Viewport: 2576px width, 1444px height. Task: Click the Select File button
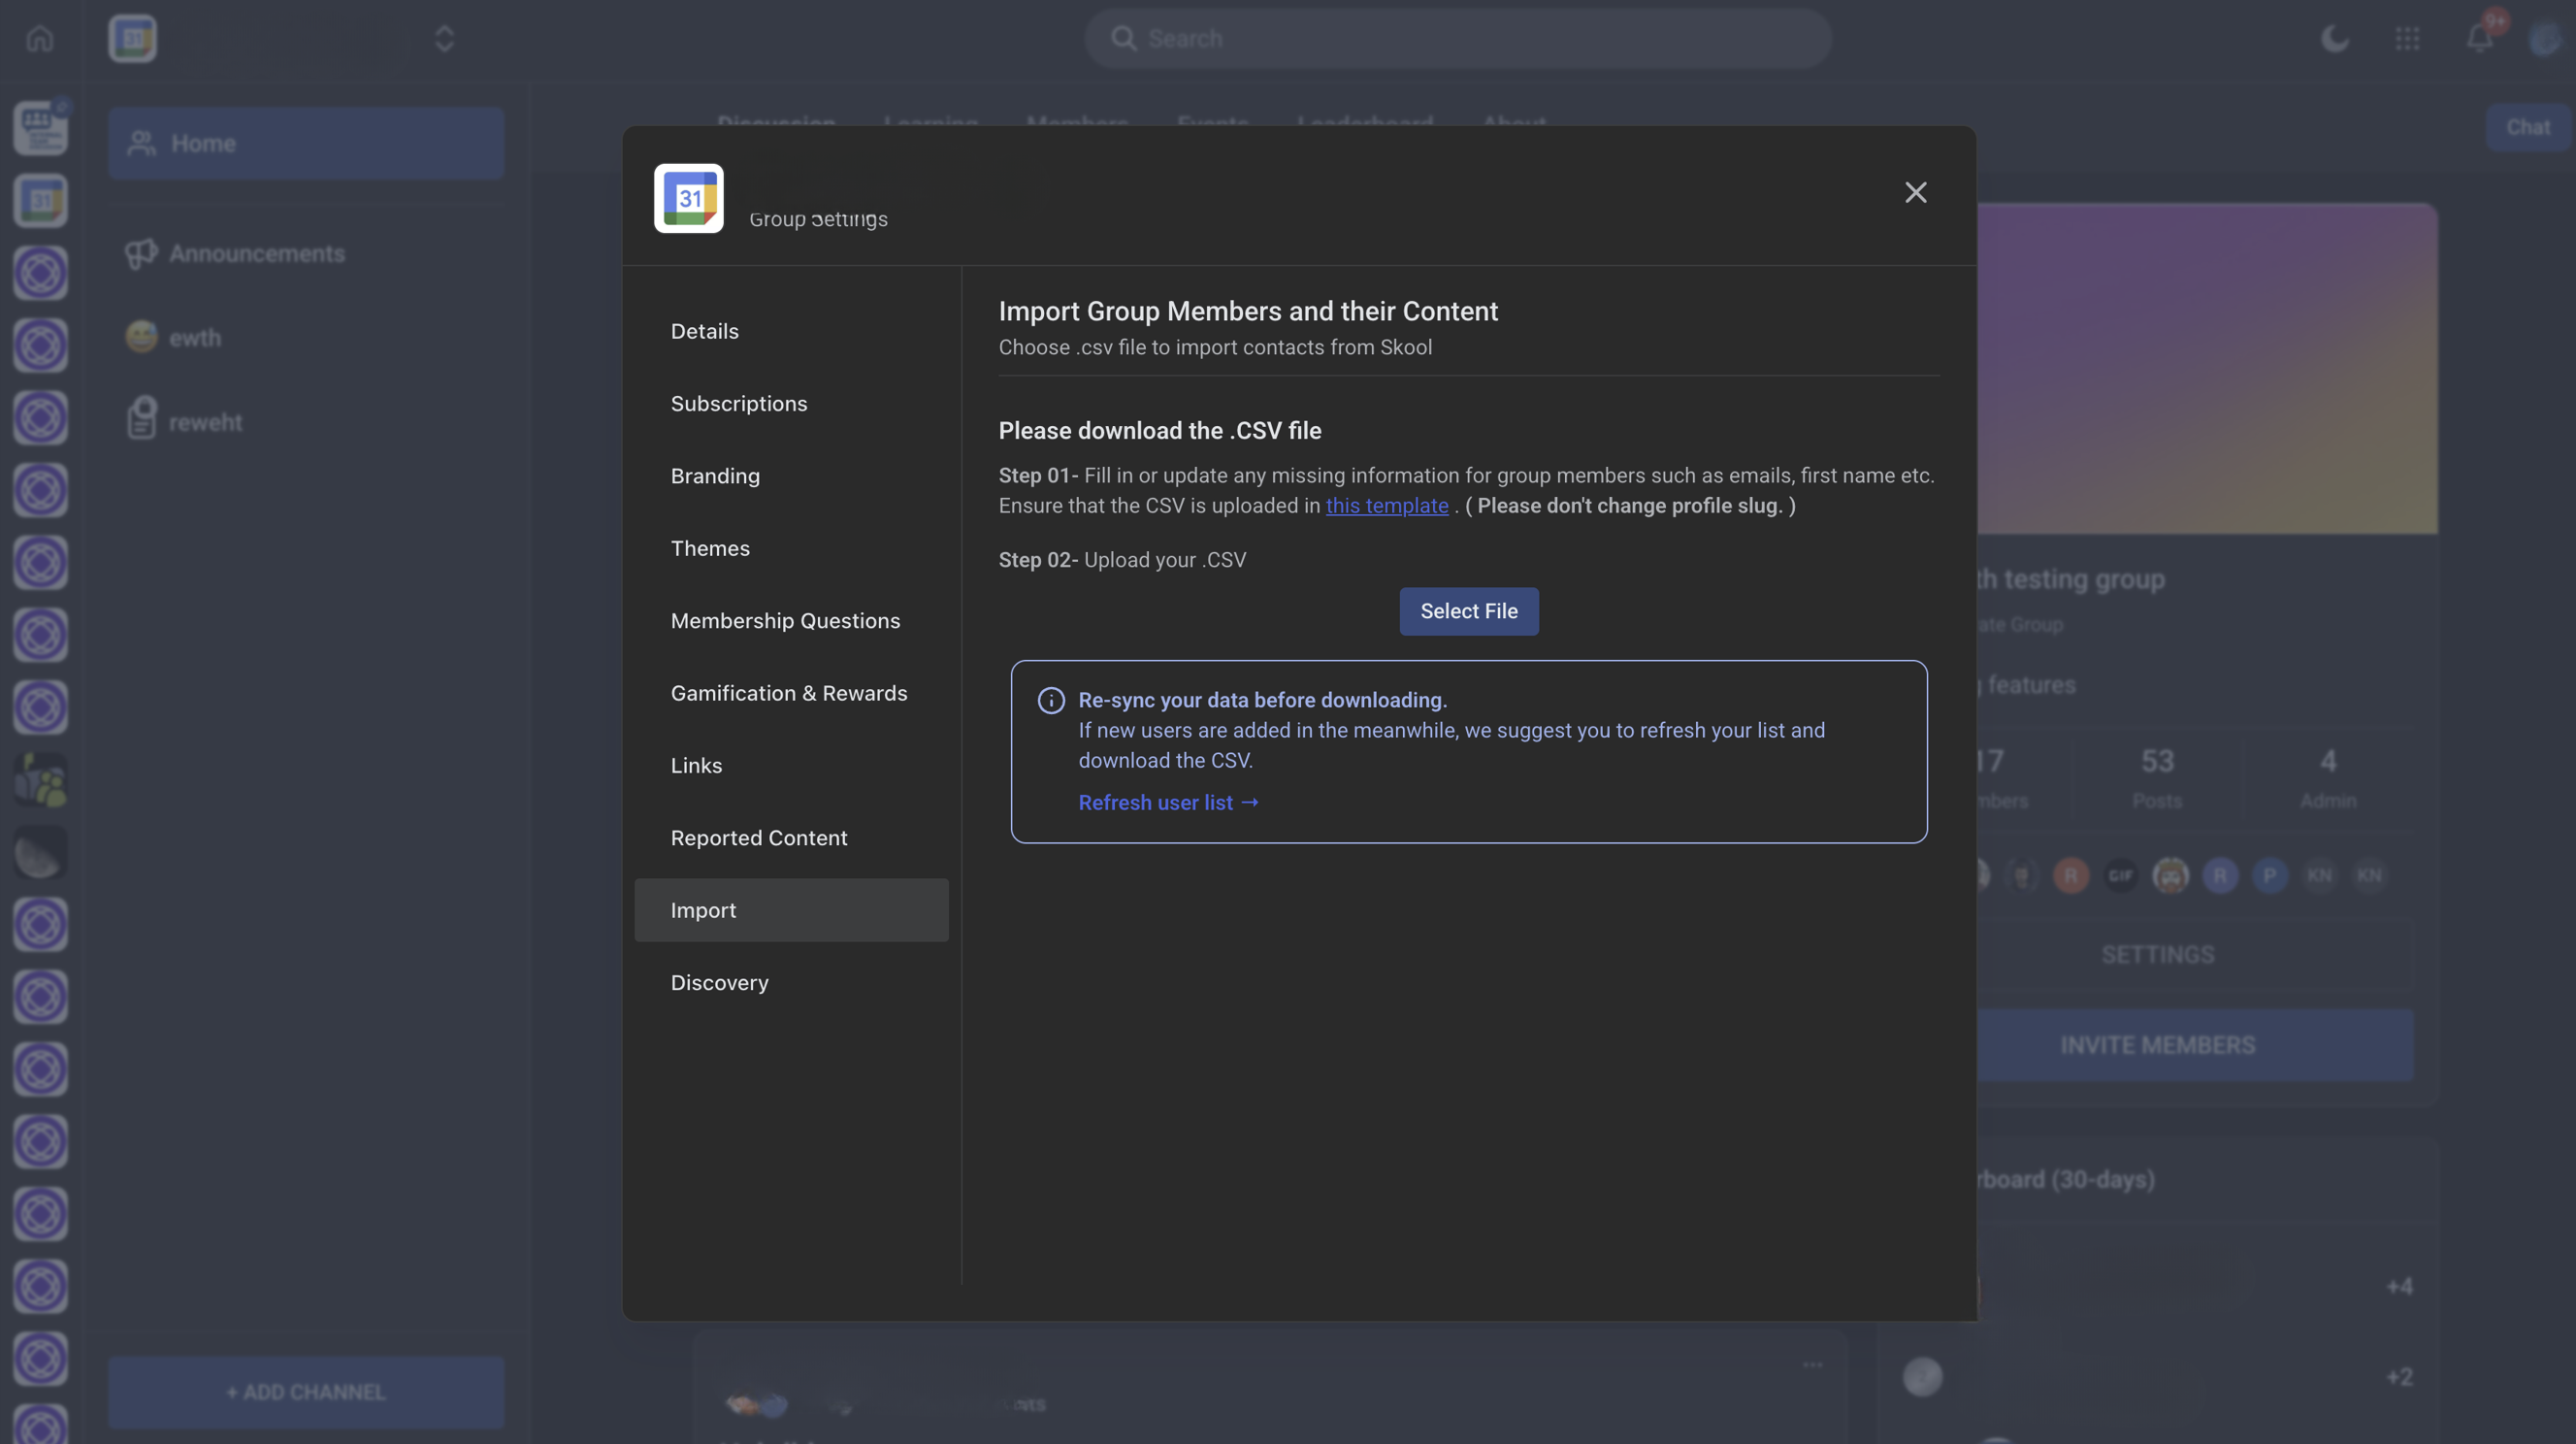pos(1468,611)
